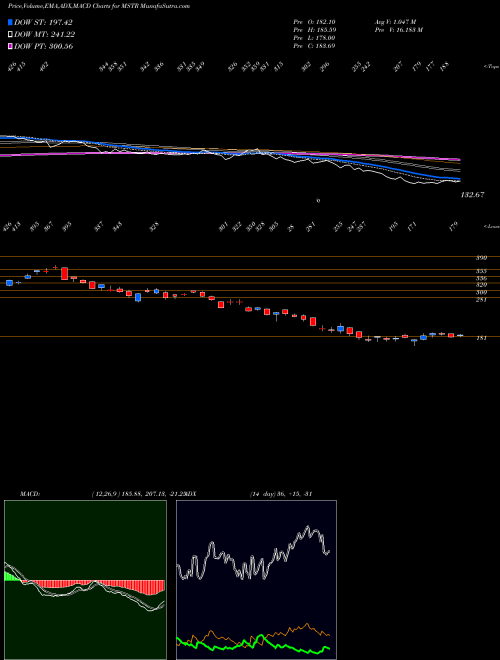Viewport: 500px width, 660px height.
Task: Click the '<Lows' label at the right edge
Action: (492, 226)
